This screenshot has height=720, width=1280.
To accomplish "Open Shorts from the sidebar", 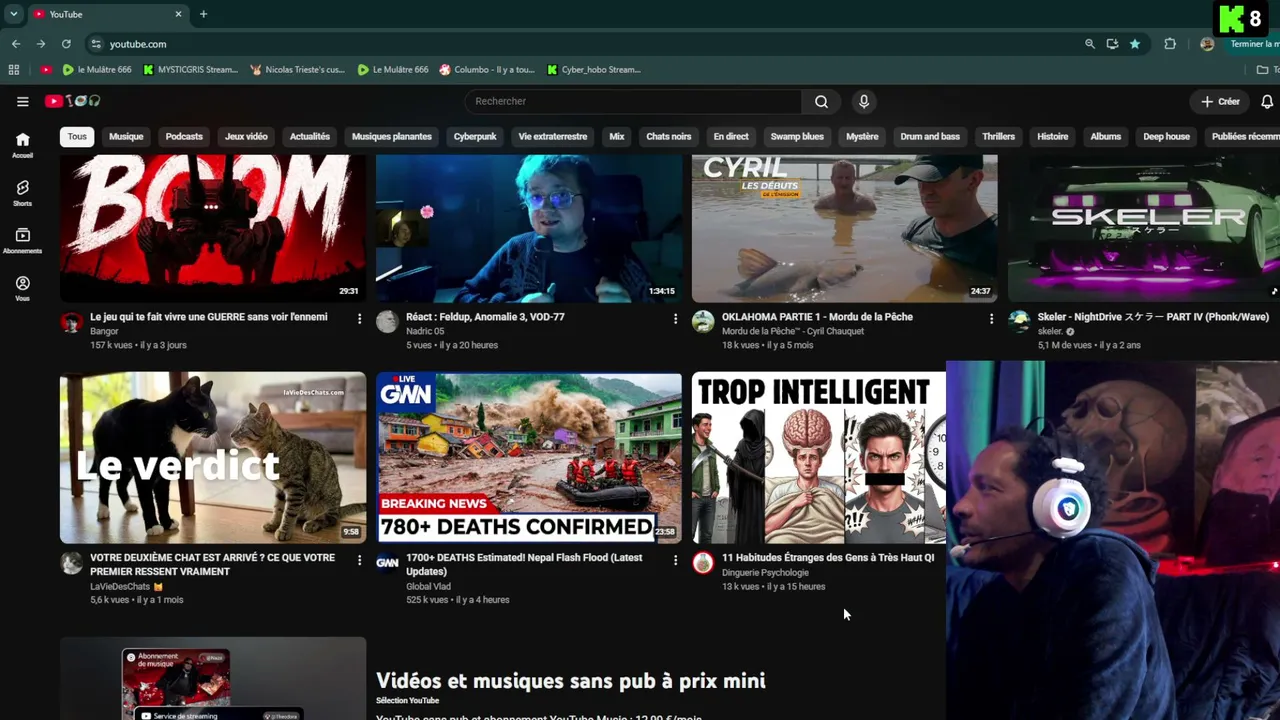I will click(x=22, y=193).
